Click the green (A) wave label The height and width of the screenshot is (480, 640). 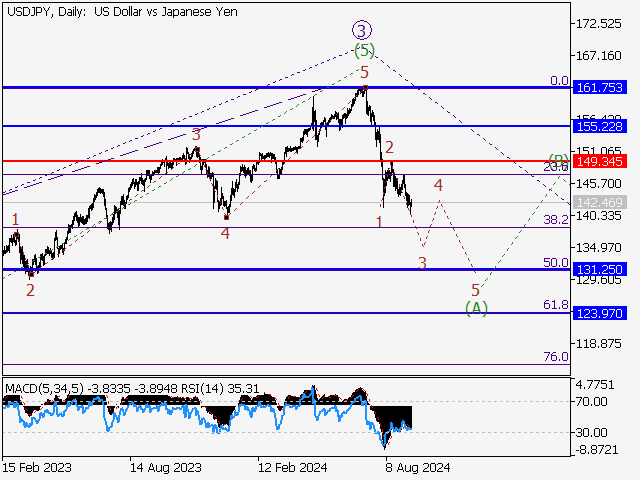pyautogui.click(x=477, y=308)
